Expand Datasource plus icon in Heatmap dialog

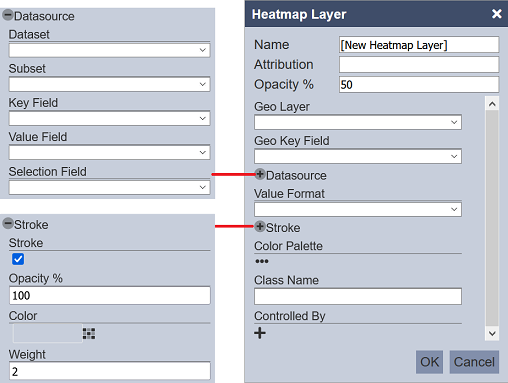point(260,174)
